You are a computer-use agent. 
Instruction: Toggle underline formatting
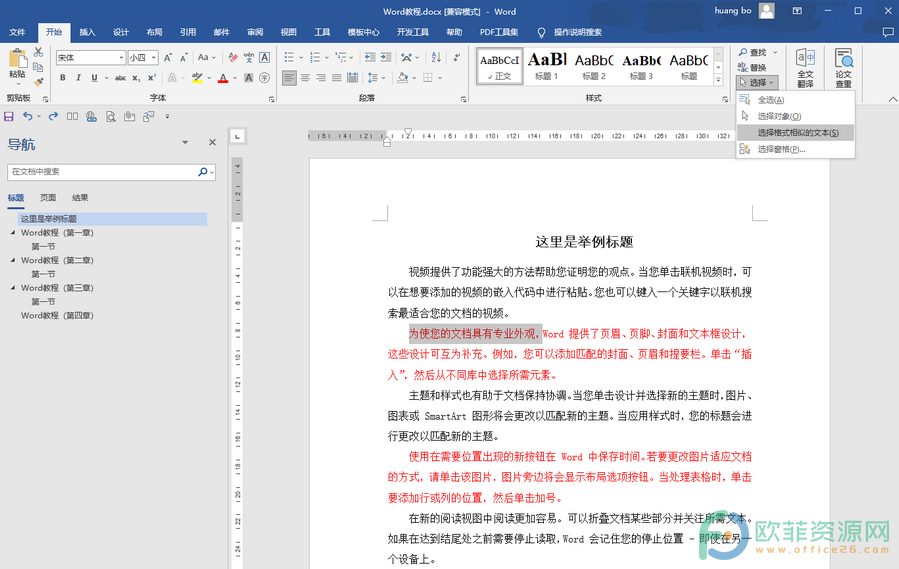94,77
